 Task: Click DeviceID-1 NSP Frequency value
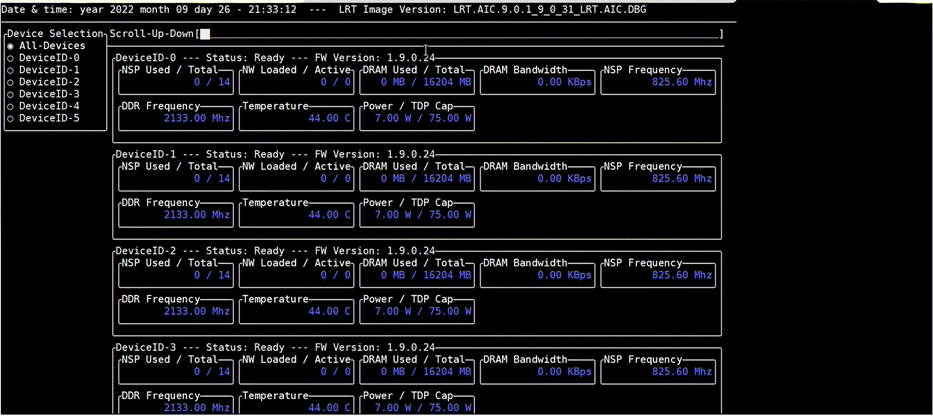pos(682,179)
